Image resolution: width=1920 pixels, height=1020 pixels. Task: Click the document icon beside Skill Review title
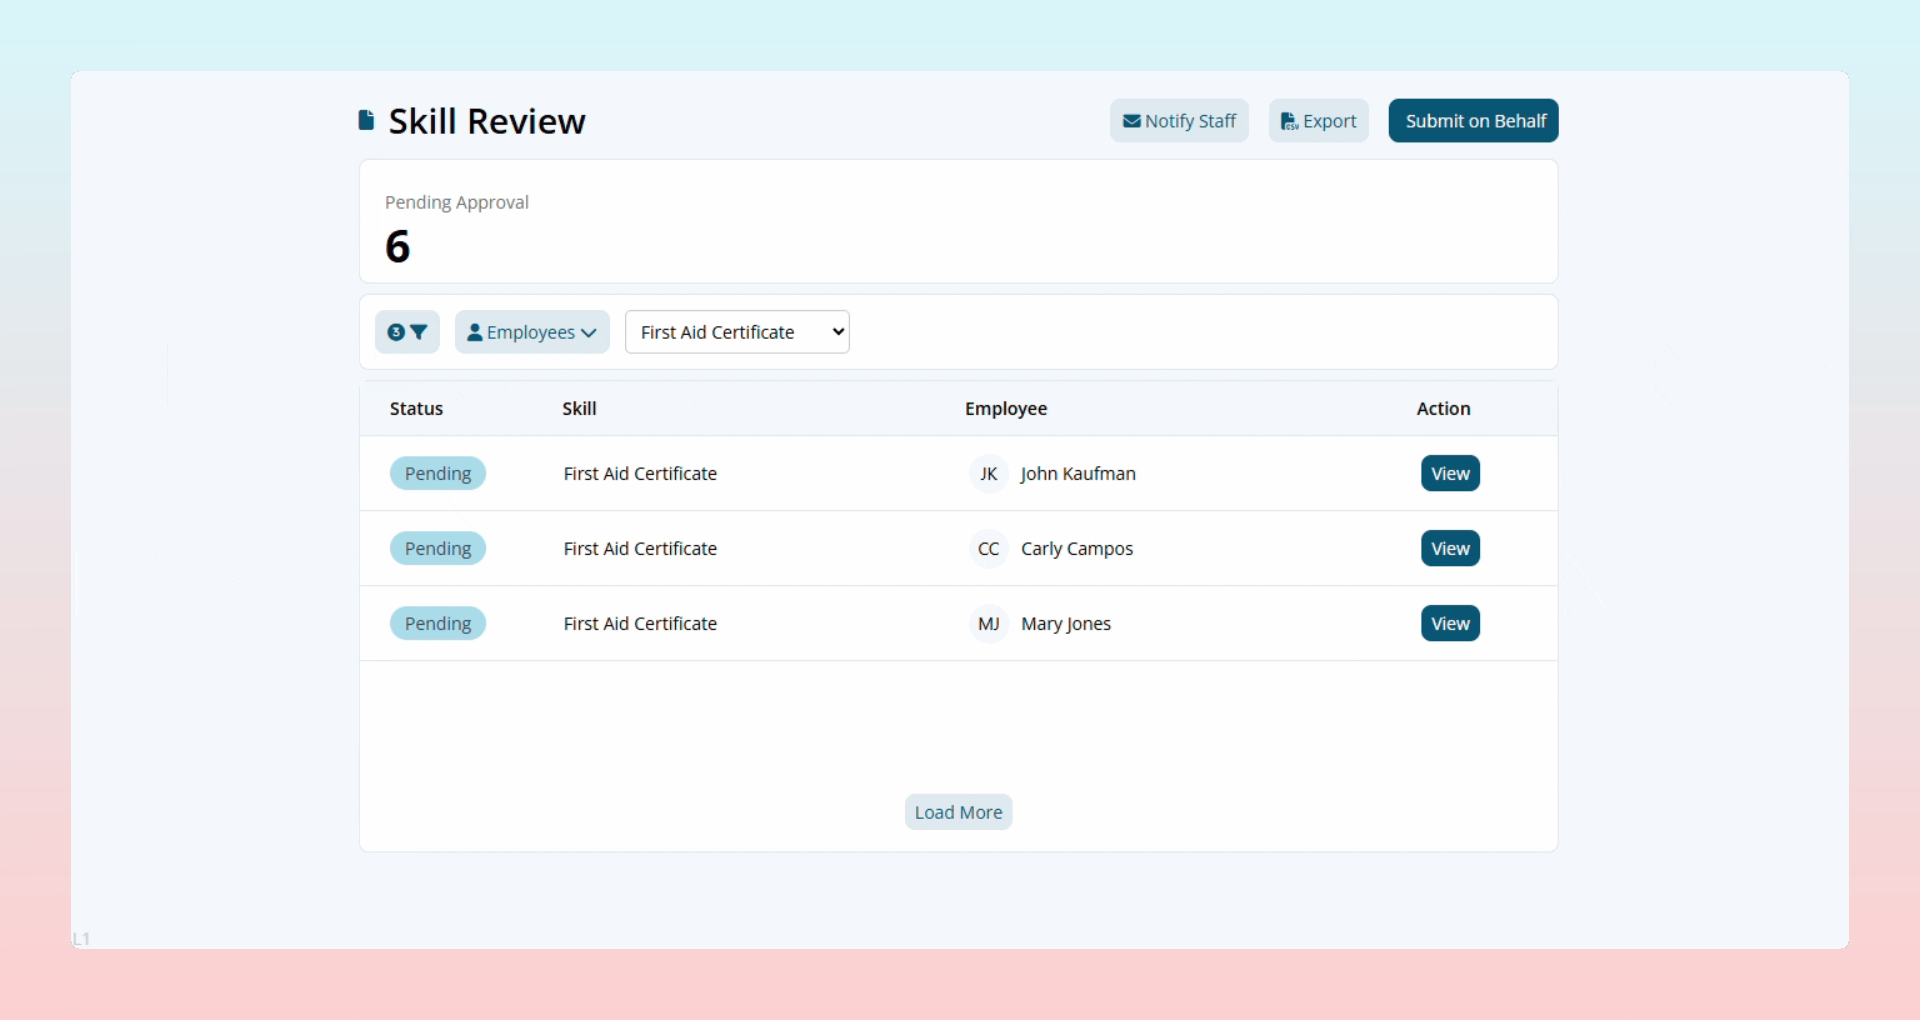point(367,119)
